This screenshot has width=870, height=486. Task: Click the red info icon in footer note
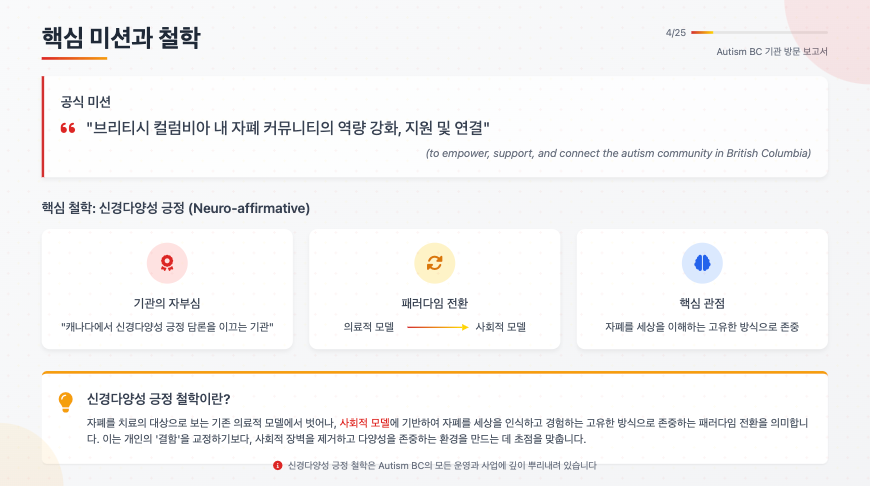pyautogui.click(x=277, y=465)
